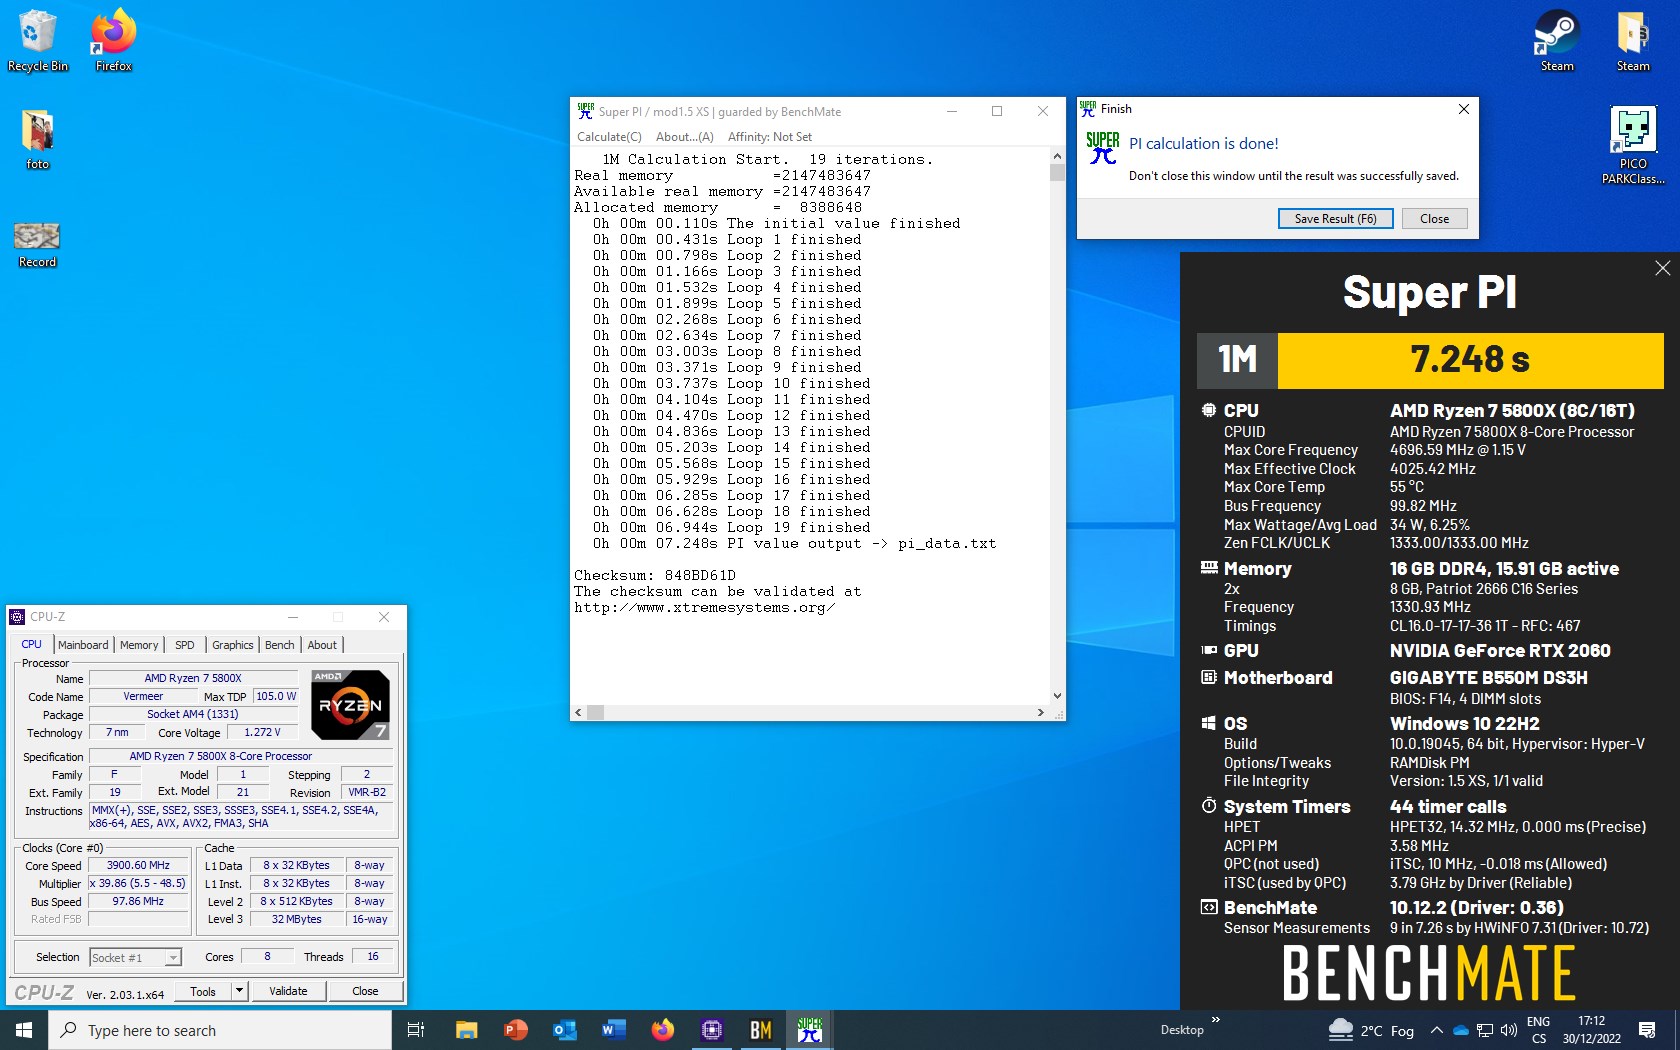
Task: Click the GIGABYTE B550M DS3H motherboard text
Action: point(1488,678)
